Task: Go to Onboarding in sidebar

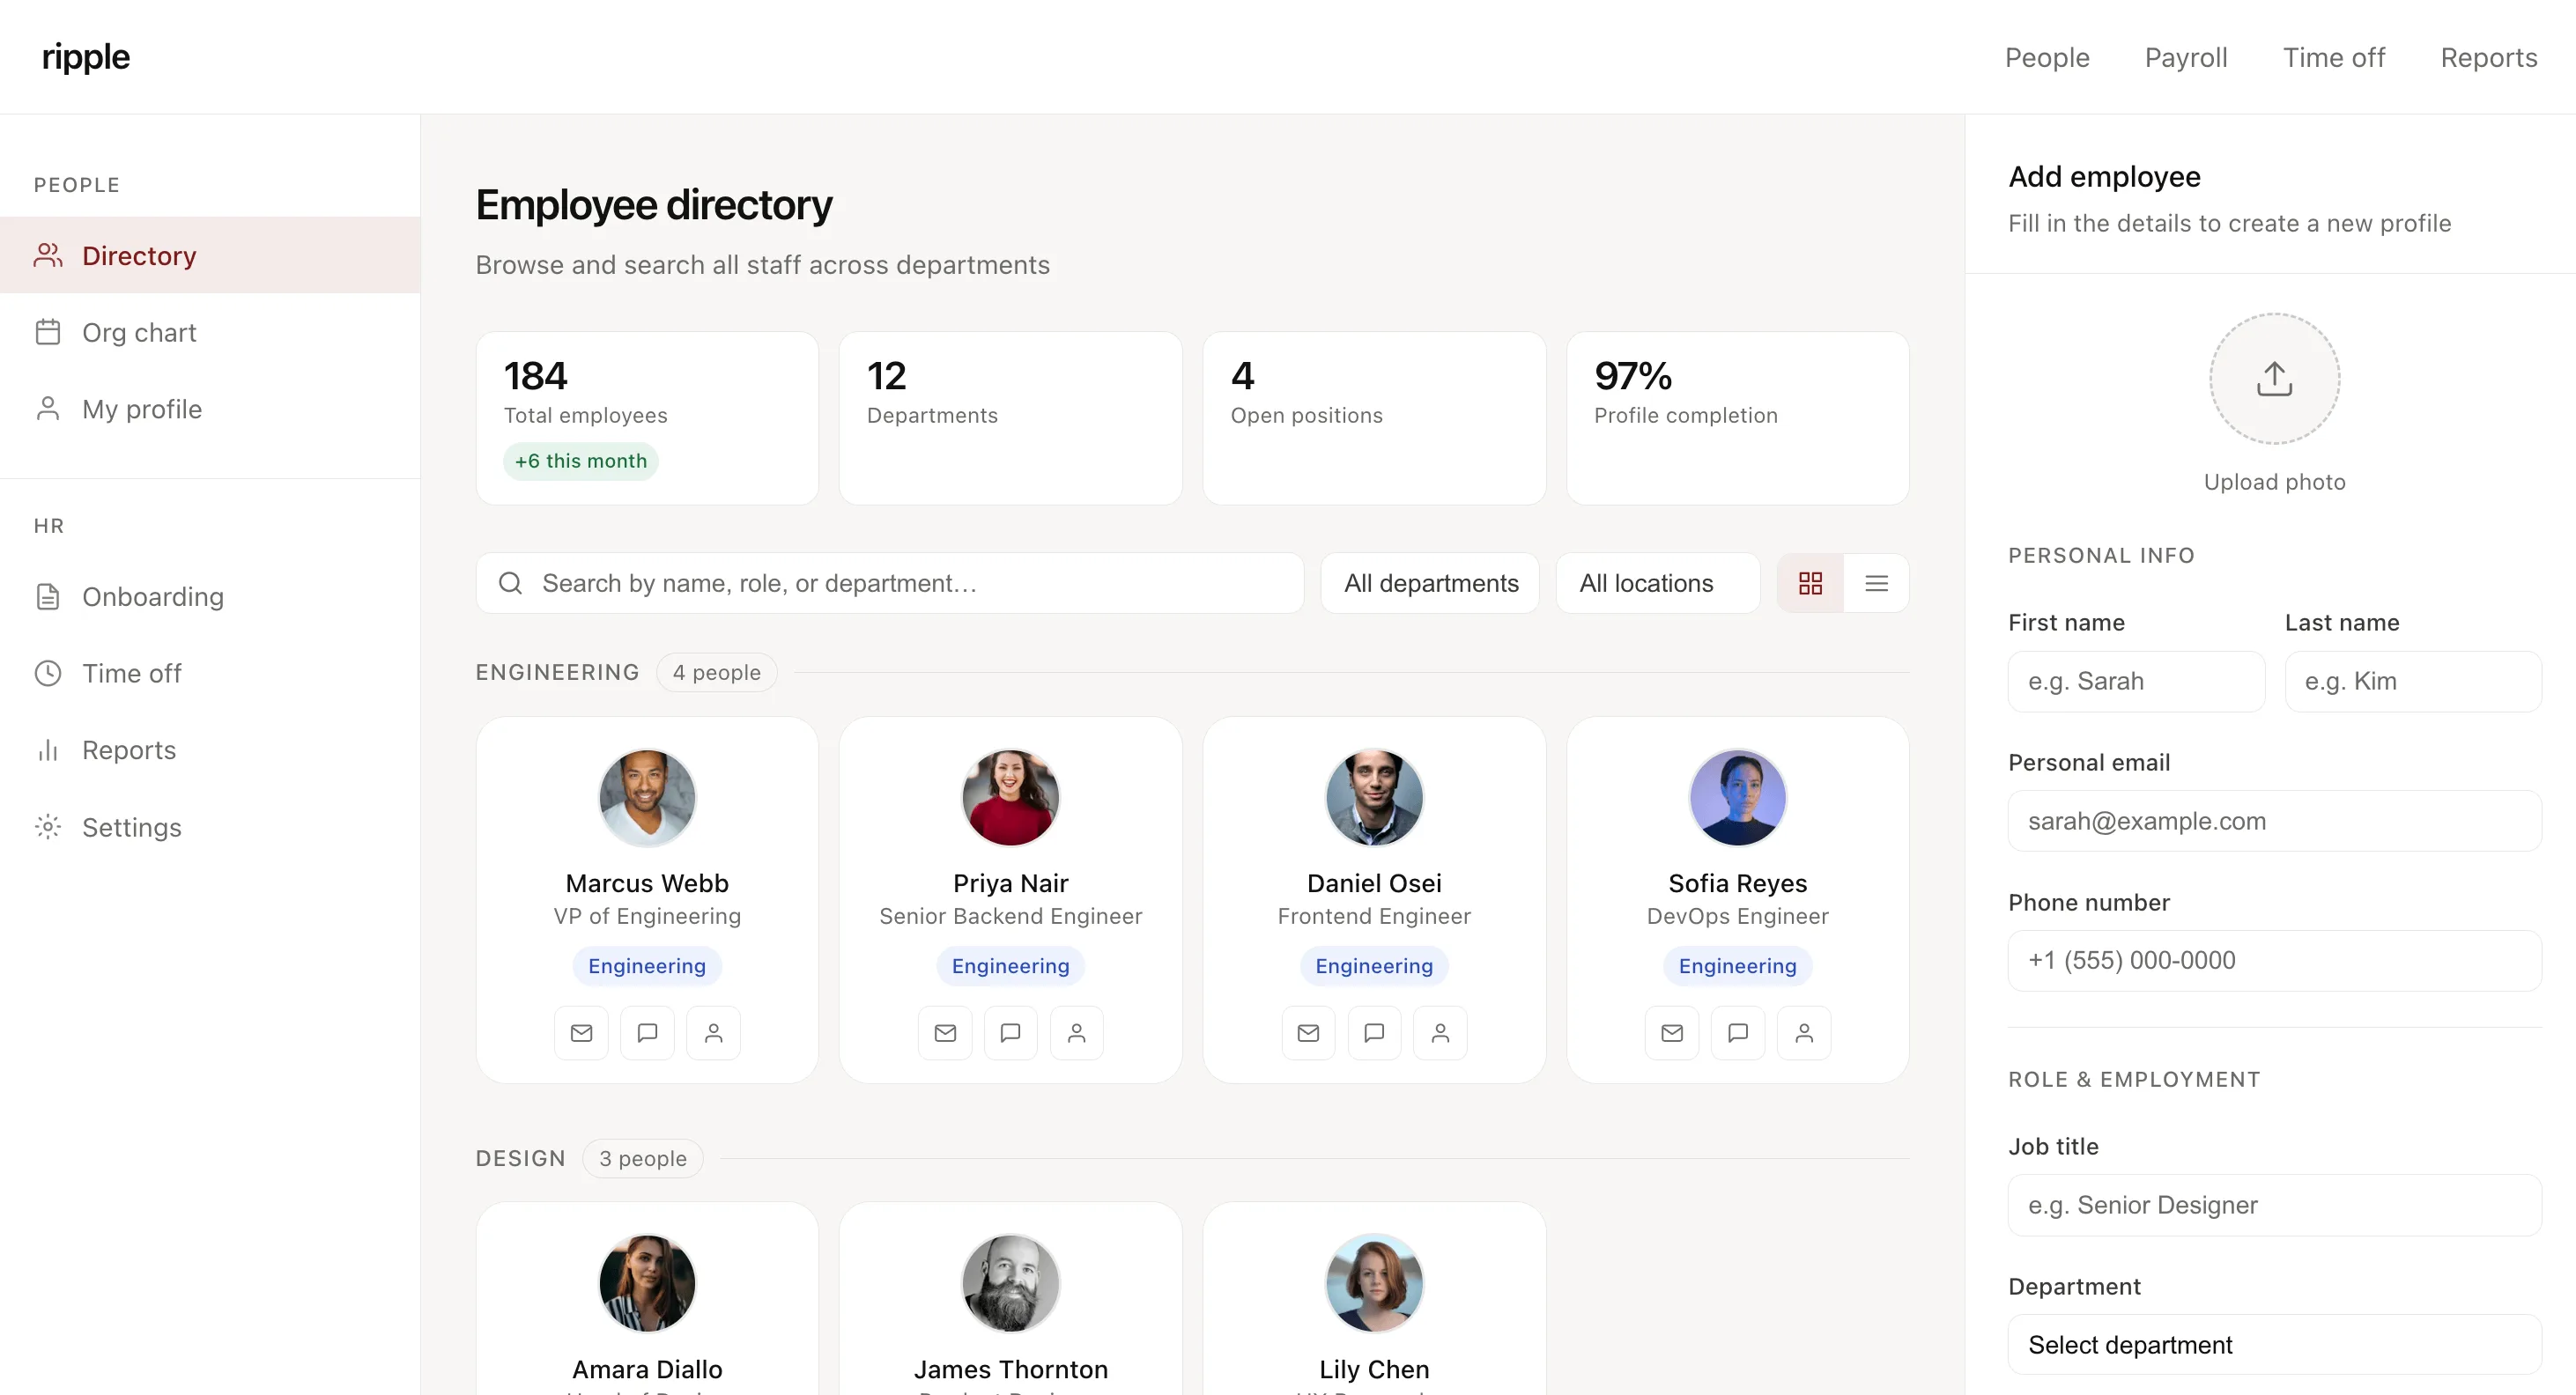Action: pyautogui.click(x=210, y=597)
